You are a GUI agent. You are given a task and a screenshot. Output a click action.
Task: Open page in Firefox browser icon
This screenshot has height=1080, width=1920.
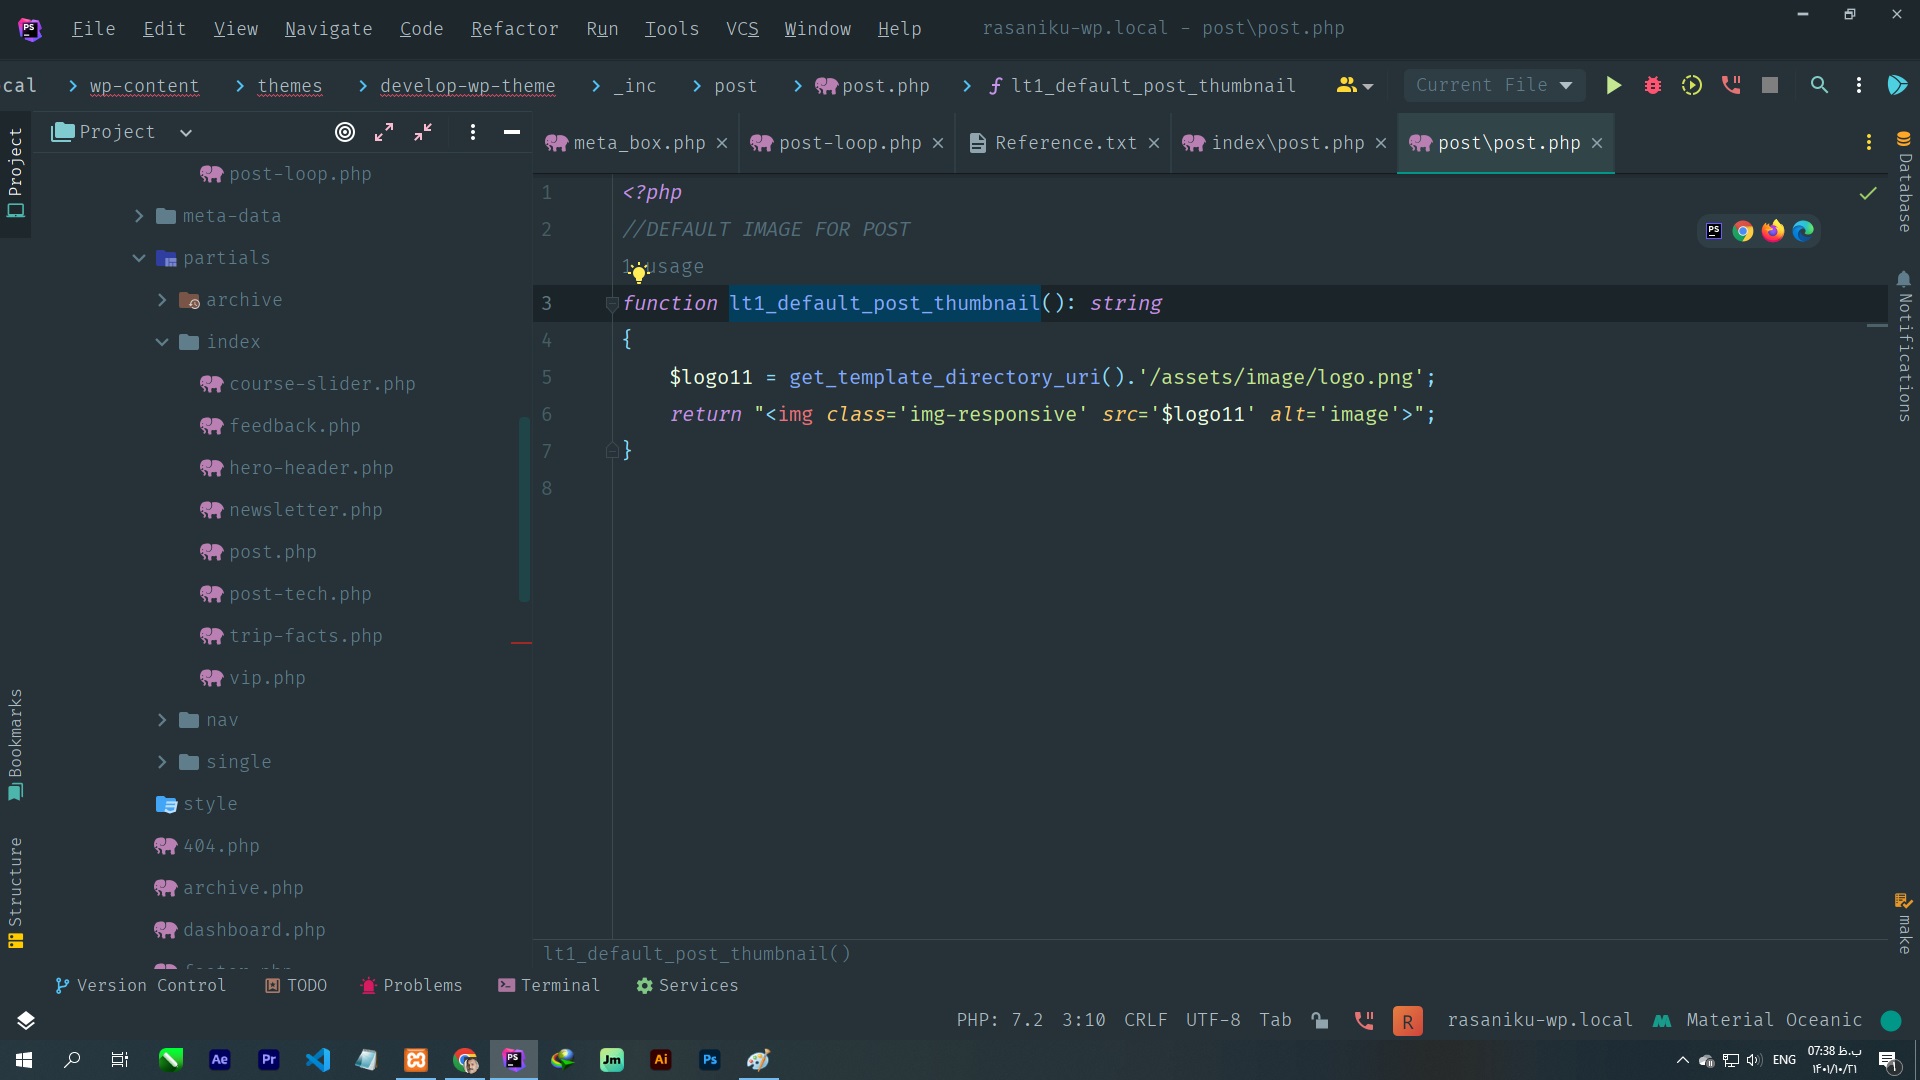[1773, 232]
